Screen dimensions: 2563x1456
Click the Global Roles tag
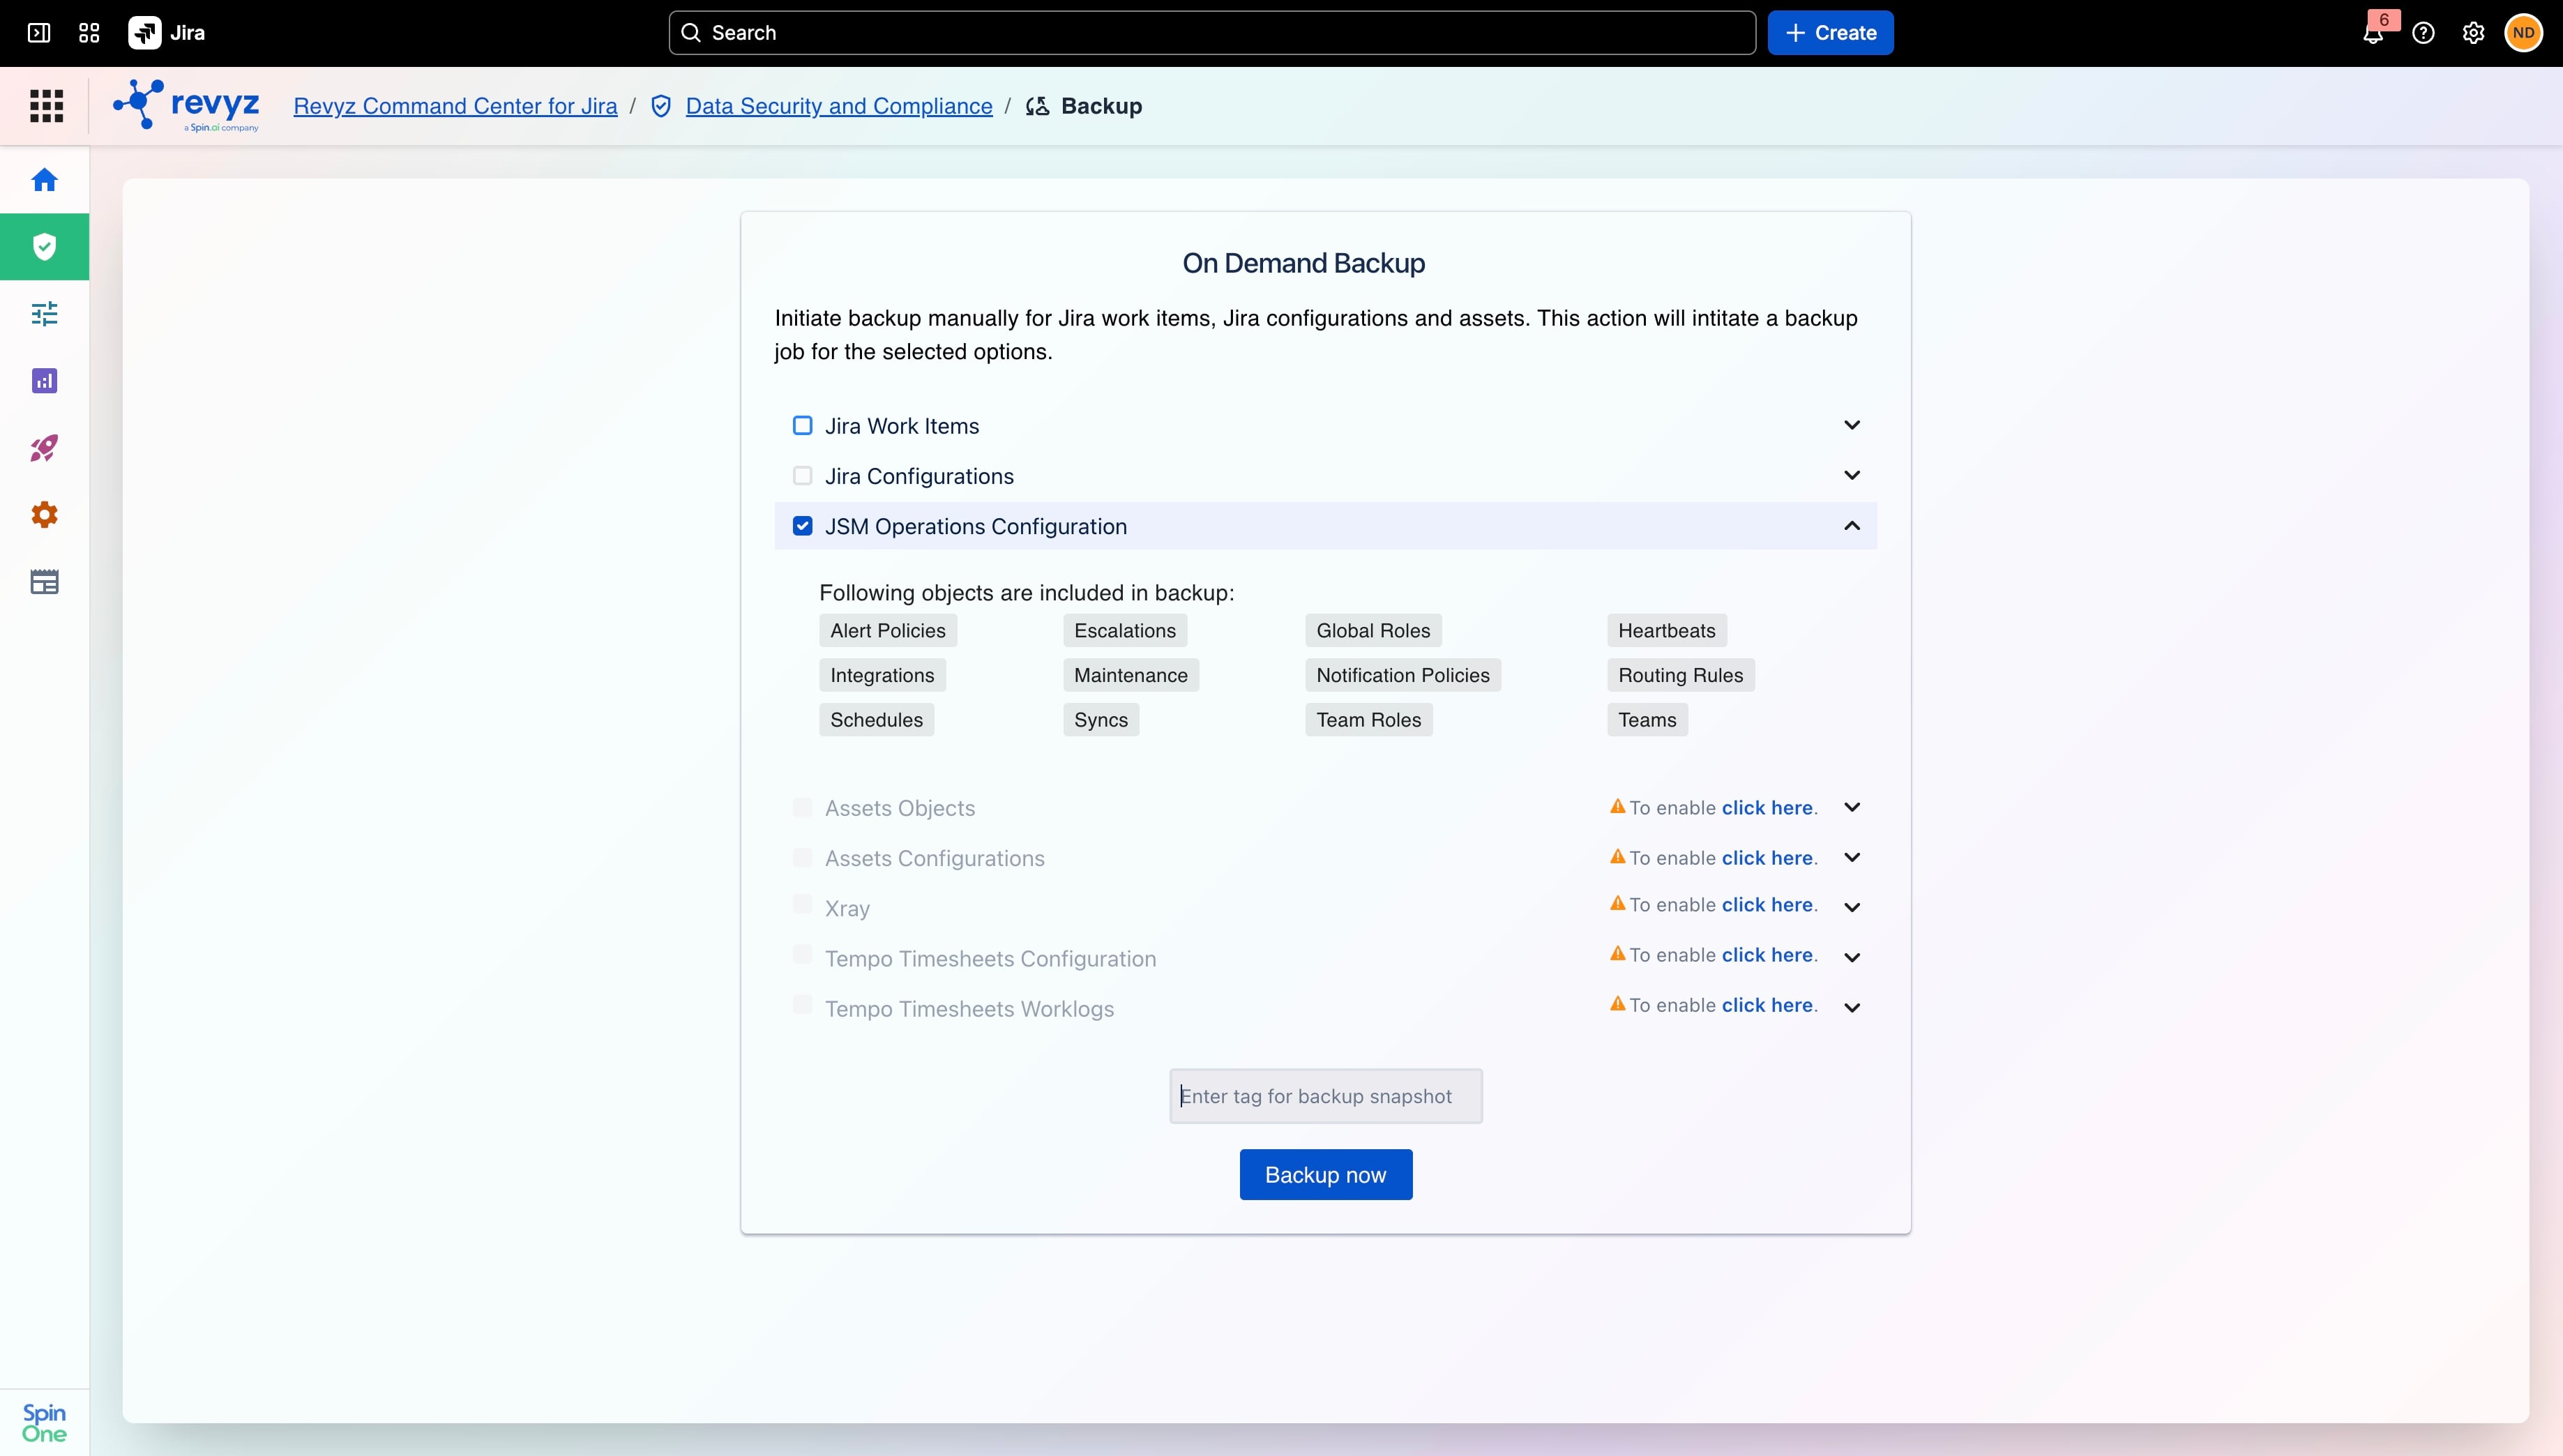point(1373,630)
